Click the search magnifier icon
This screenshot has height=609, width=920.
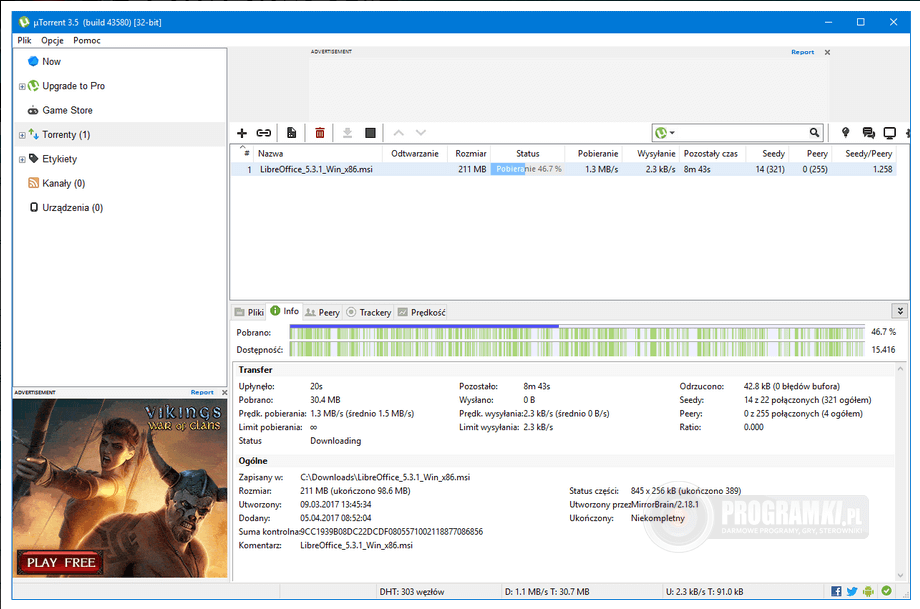[x=814, y=133]
